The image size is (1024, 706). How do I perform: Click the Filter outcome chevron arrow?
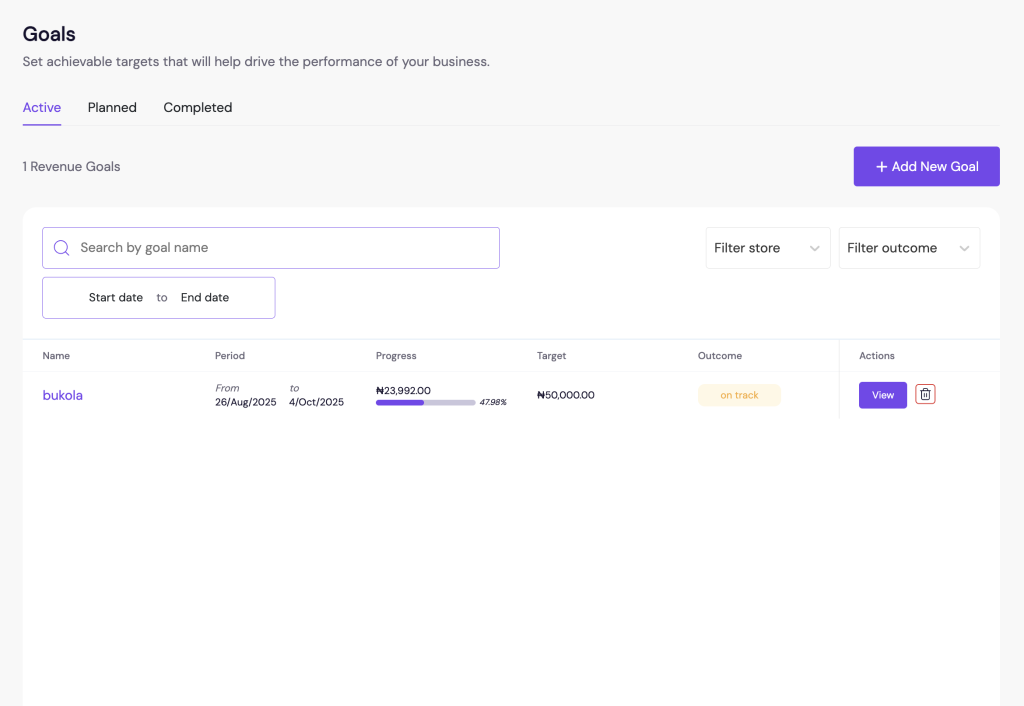click(964, 248)
